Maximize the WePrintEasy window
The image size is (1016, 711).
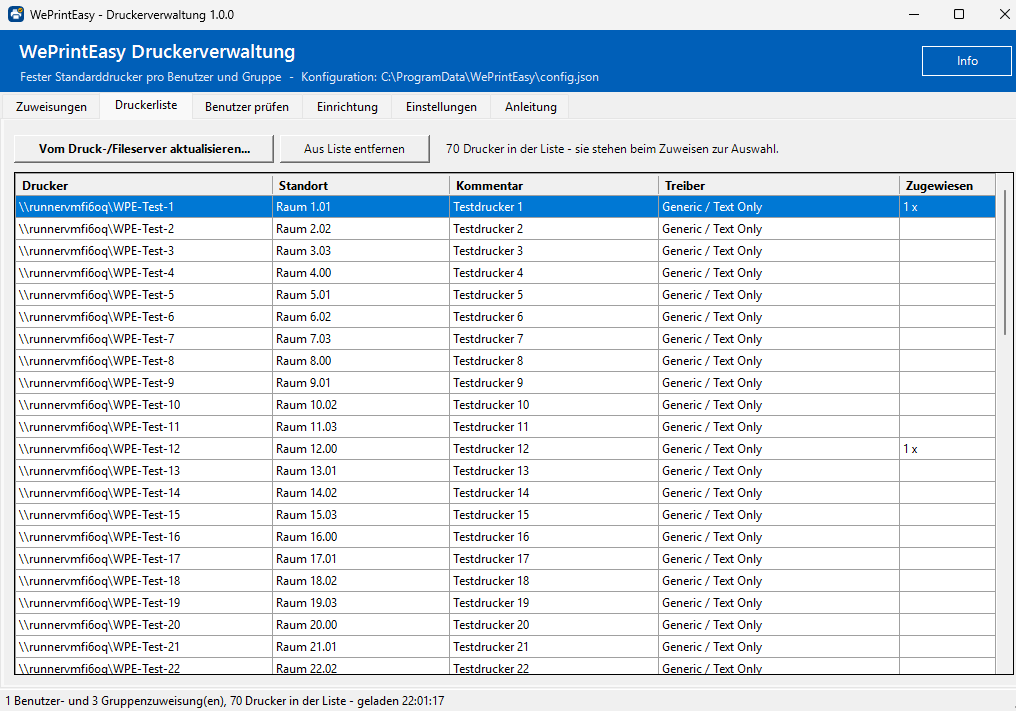959,14
